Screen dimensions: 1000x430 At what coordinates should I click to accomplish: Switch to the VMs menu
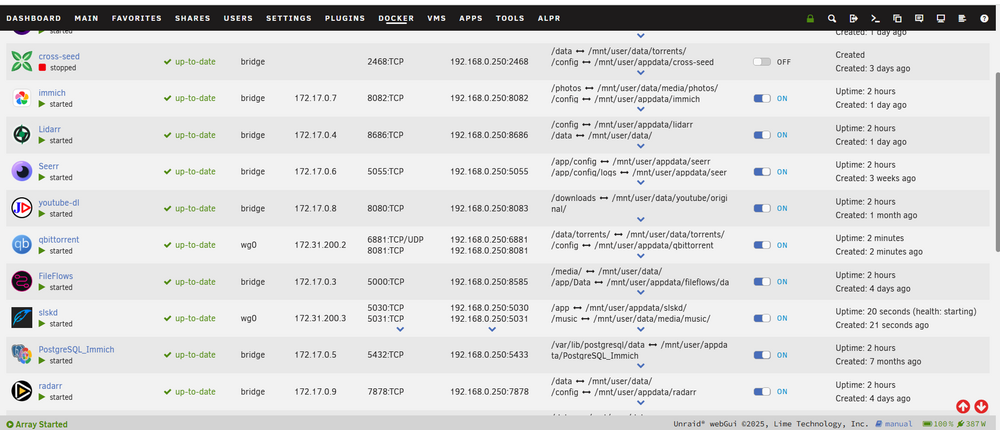[437, 19]
